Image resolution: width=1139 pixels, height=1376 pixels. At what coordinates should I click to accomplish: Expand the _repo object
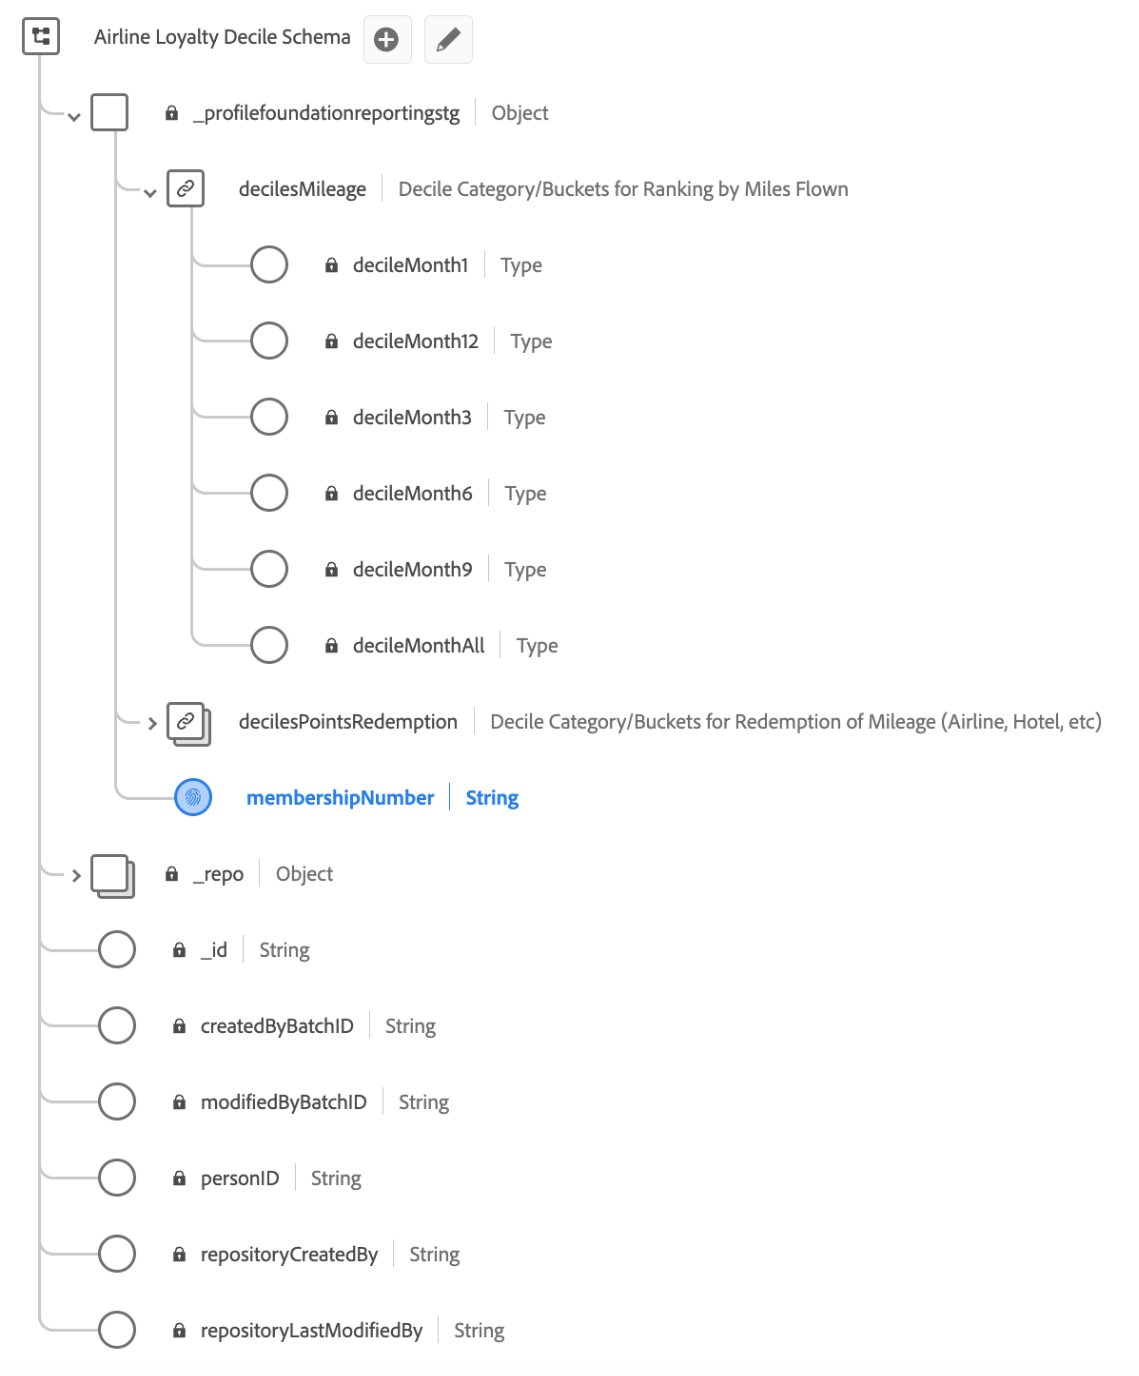point(76,876)
